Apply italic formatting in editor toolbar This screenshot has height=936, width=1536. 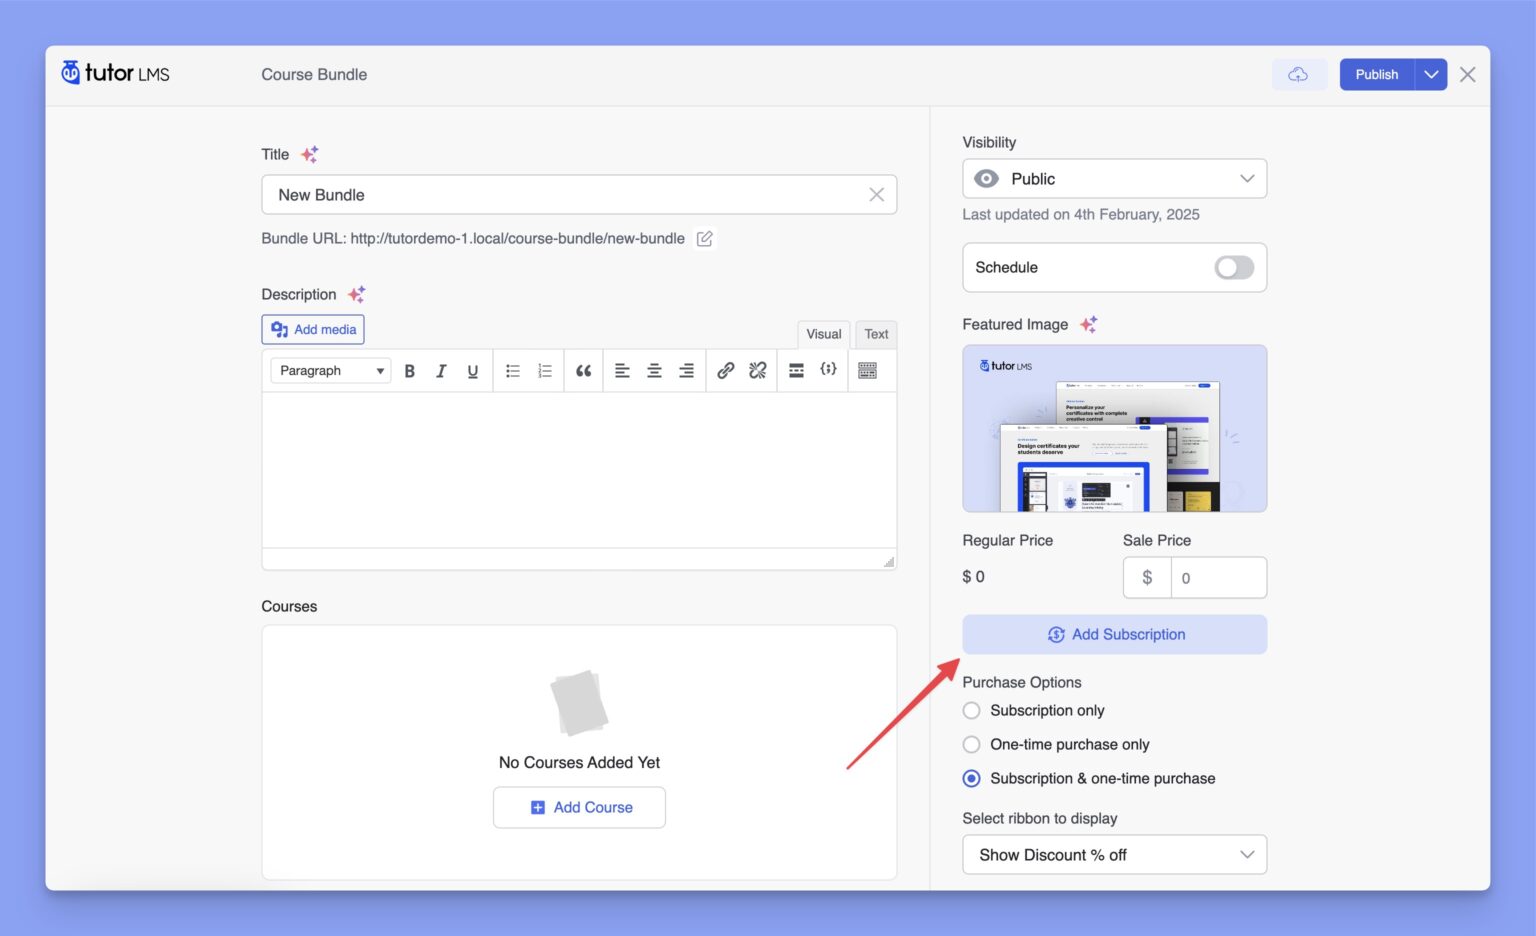tap(441, 371)
